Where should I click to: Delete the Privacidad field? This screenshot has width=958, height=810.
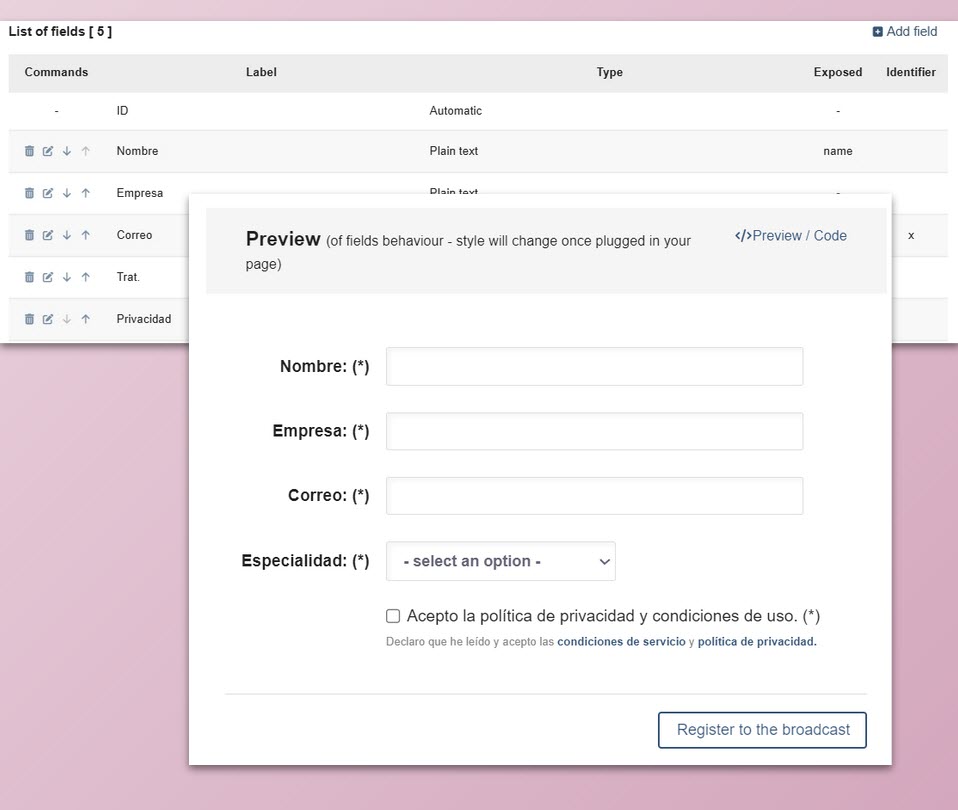[x=29, y=319]
